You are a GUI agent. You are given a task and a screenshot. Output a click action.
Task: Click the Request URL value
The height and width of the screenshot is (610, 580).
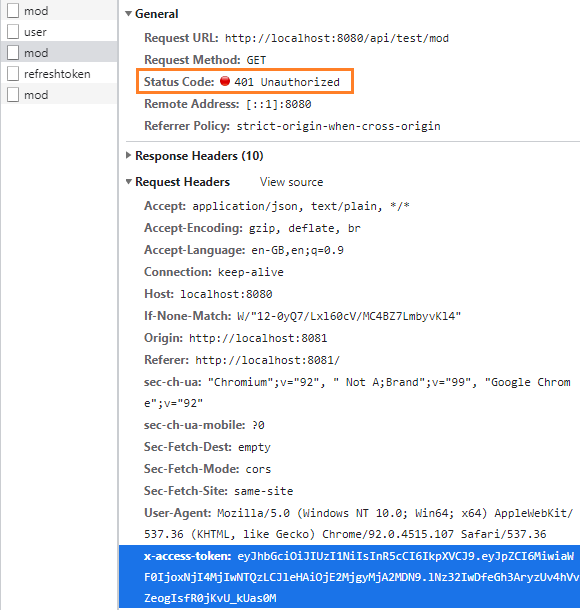point(336,38)
